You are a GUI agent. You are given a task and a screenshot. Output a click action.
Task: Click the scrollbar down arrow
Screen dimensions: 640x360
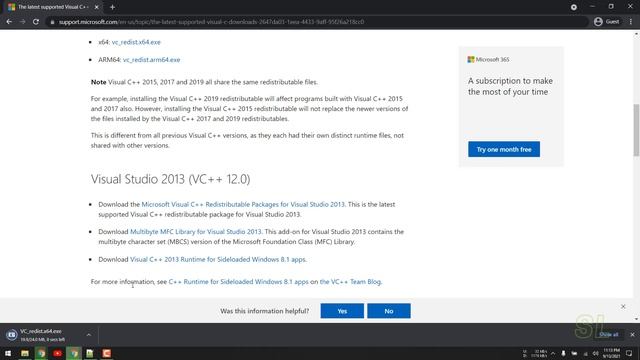click(636, 319)
